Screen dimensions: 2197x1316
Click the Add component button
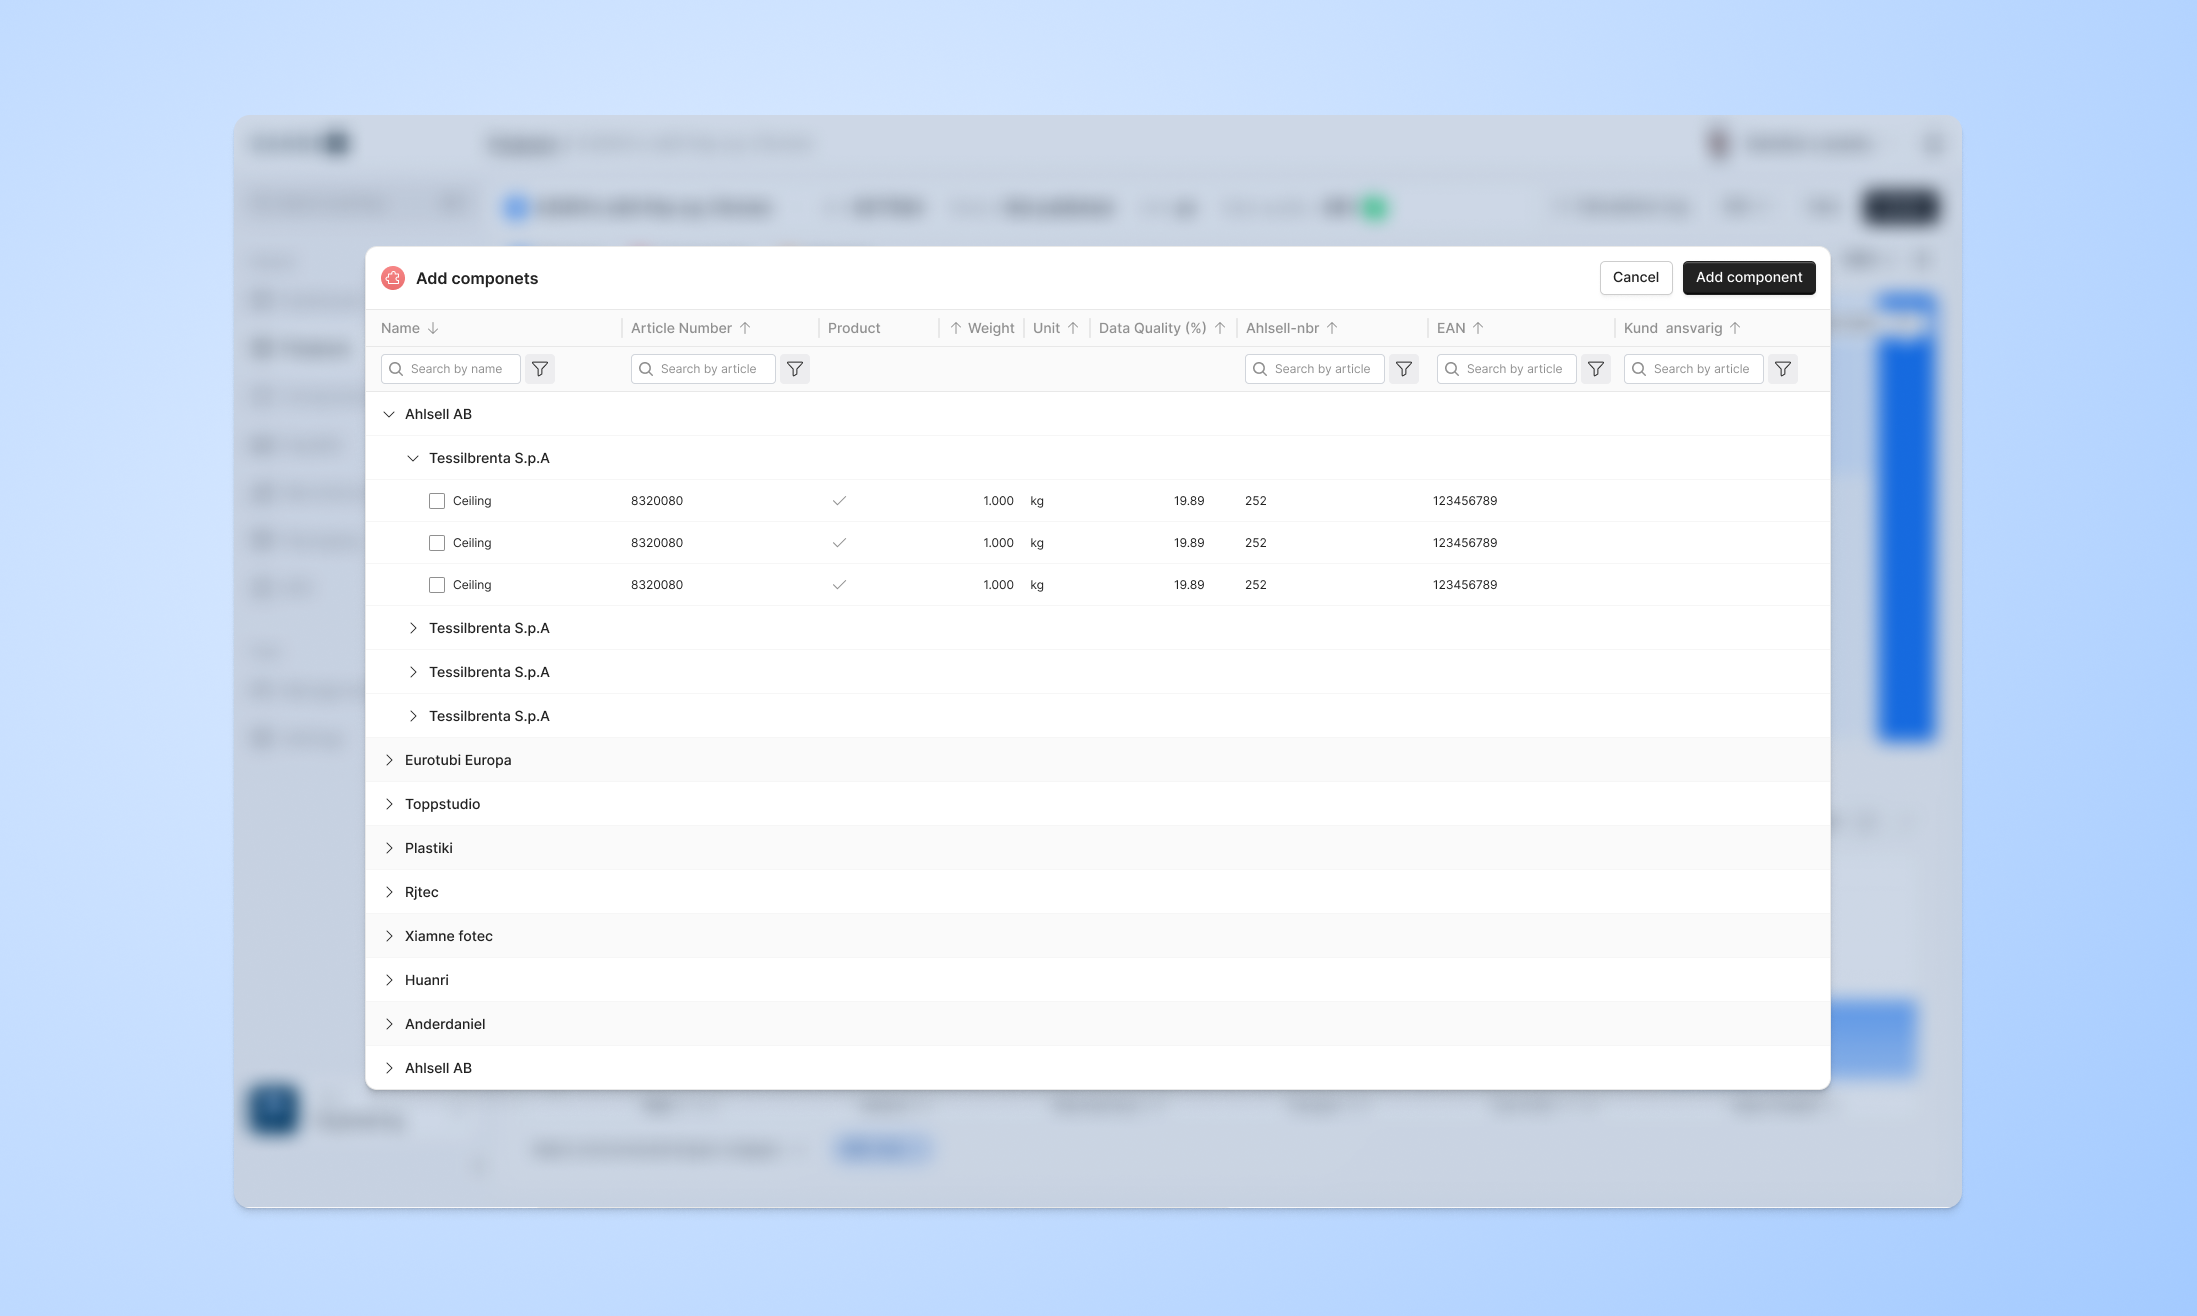(x=1748, y=278)
